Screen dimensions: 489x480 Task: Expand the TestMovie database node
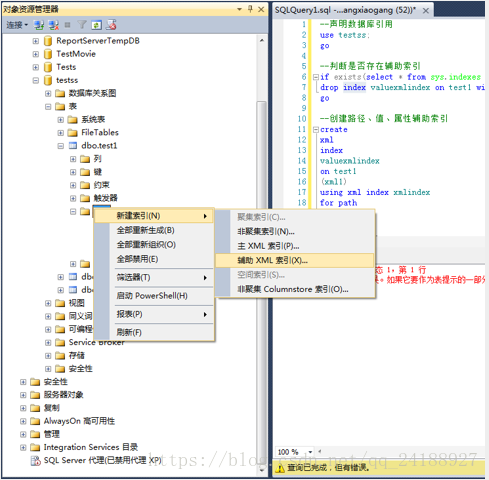[36, 54]
